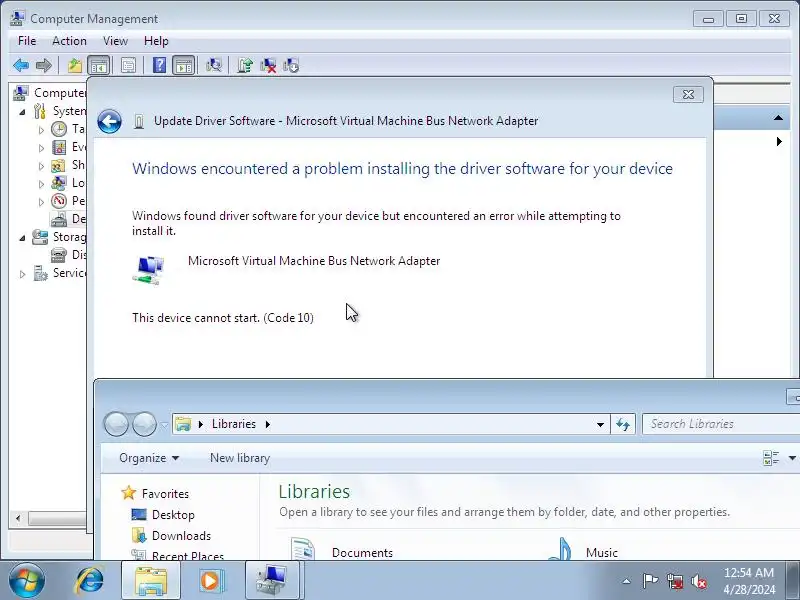The height and width of the screenshot is (600, 800).
Task: Select Disk Management tree item icon
Action: pyautogui.click(x=59, y=255)
